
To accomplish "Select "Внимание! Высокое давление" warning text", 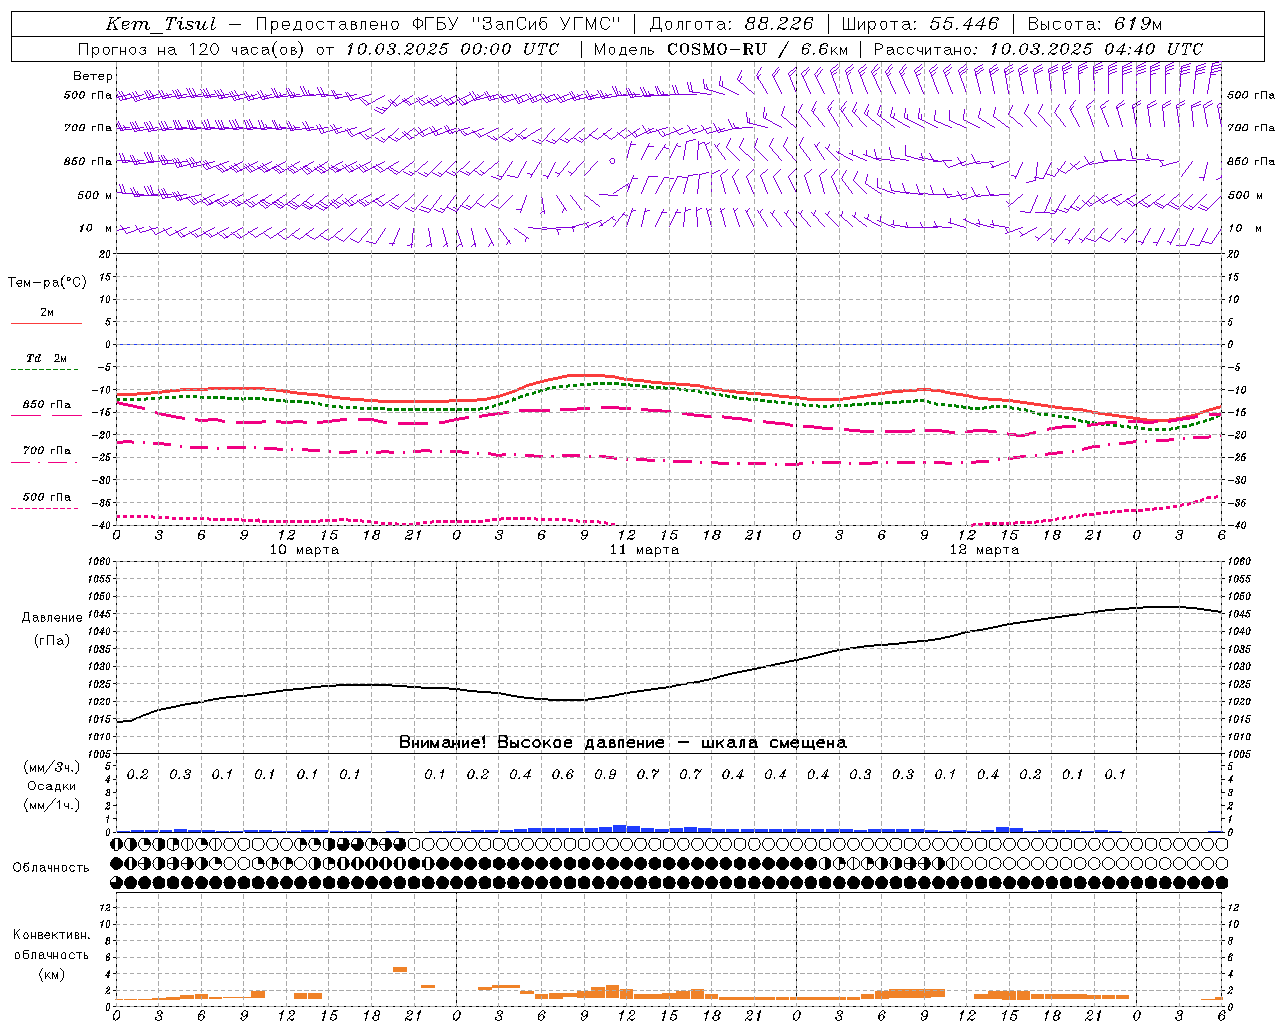I will coord(532,742).
